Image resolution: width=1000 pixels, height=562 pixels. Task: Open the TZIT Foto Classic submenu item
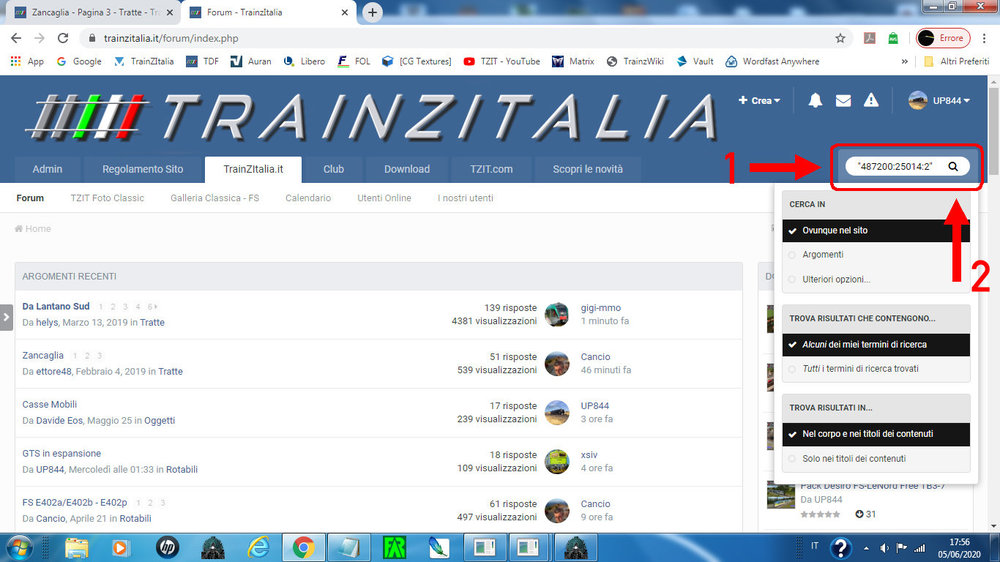107,198
